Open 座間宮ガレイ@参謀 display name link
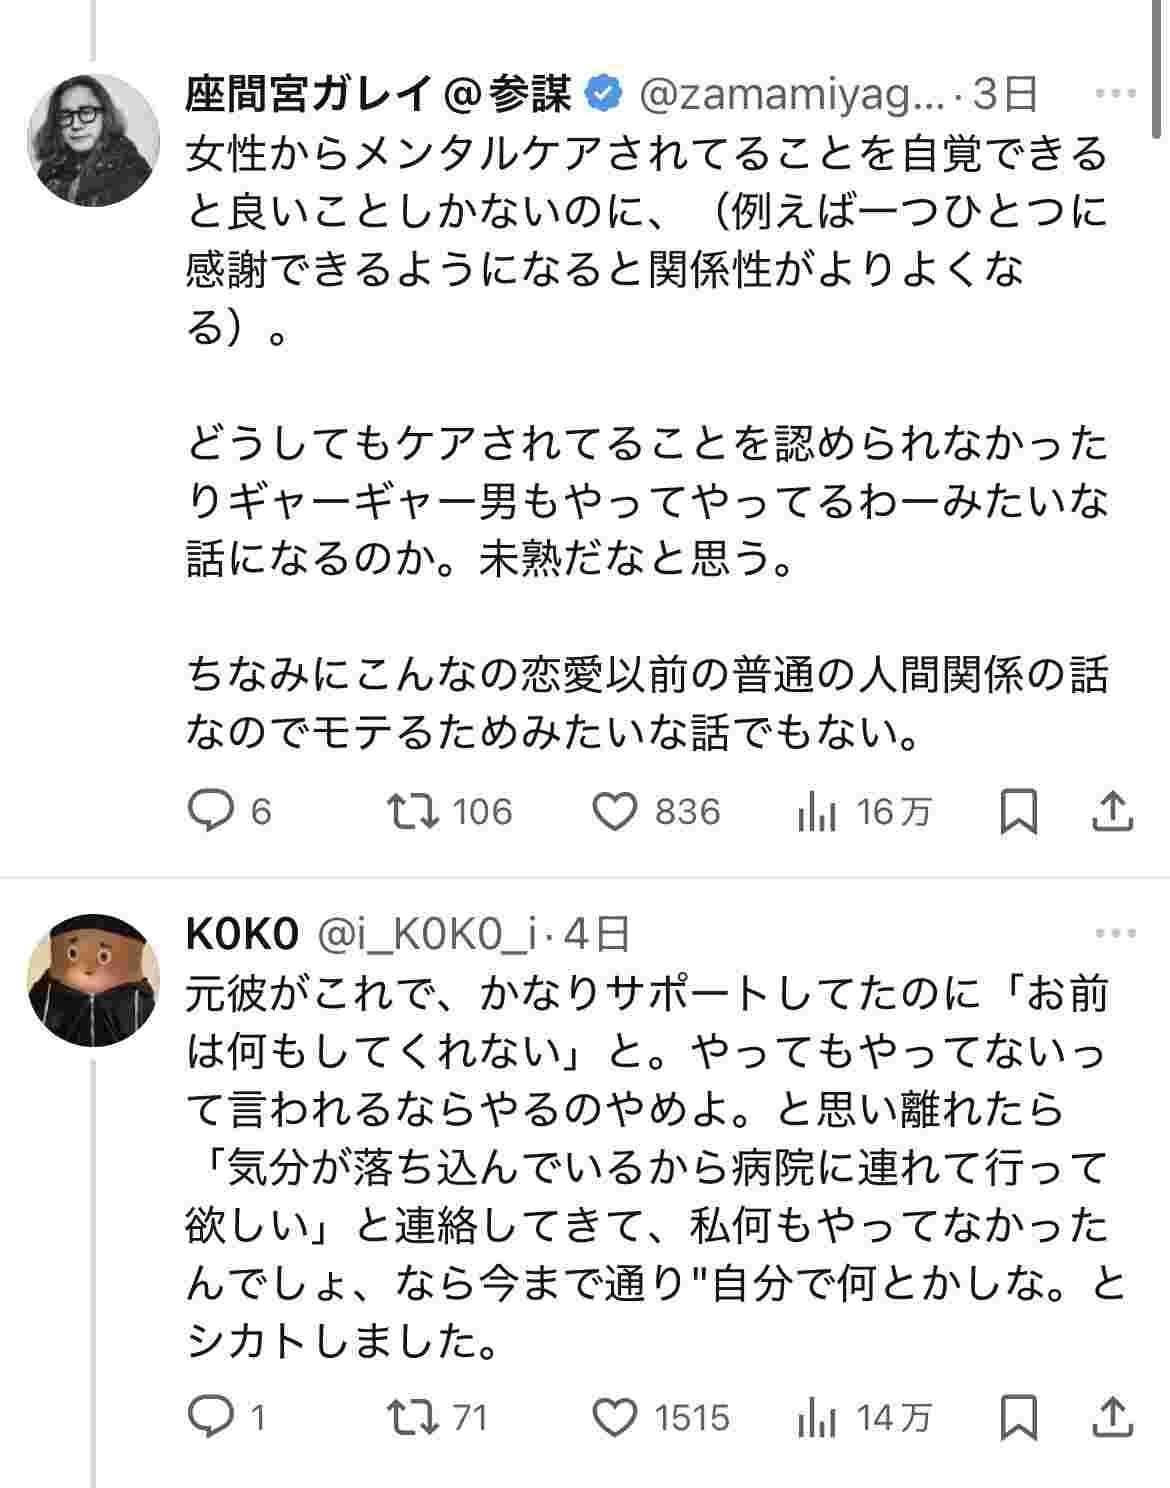1170x1488 pixels. pyautogui.click(x=380, y=94)
